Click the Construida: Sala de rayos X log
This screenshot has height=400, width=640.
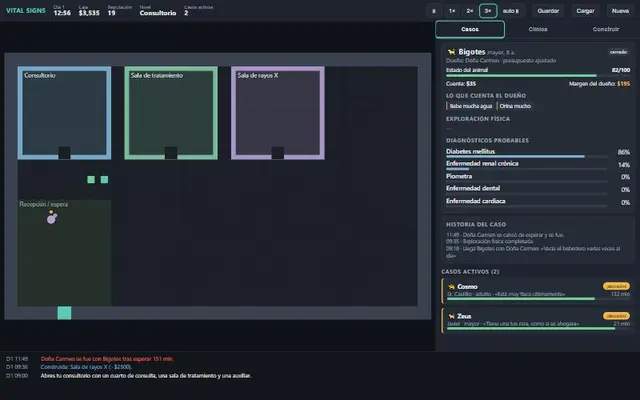(x=86, y=367)
